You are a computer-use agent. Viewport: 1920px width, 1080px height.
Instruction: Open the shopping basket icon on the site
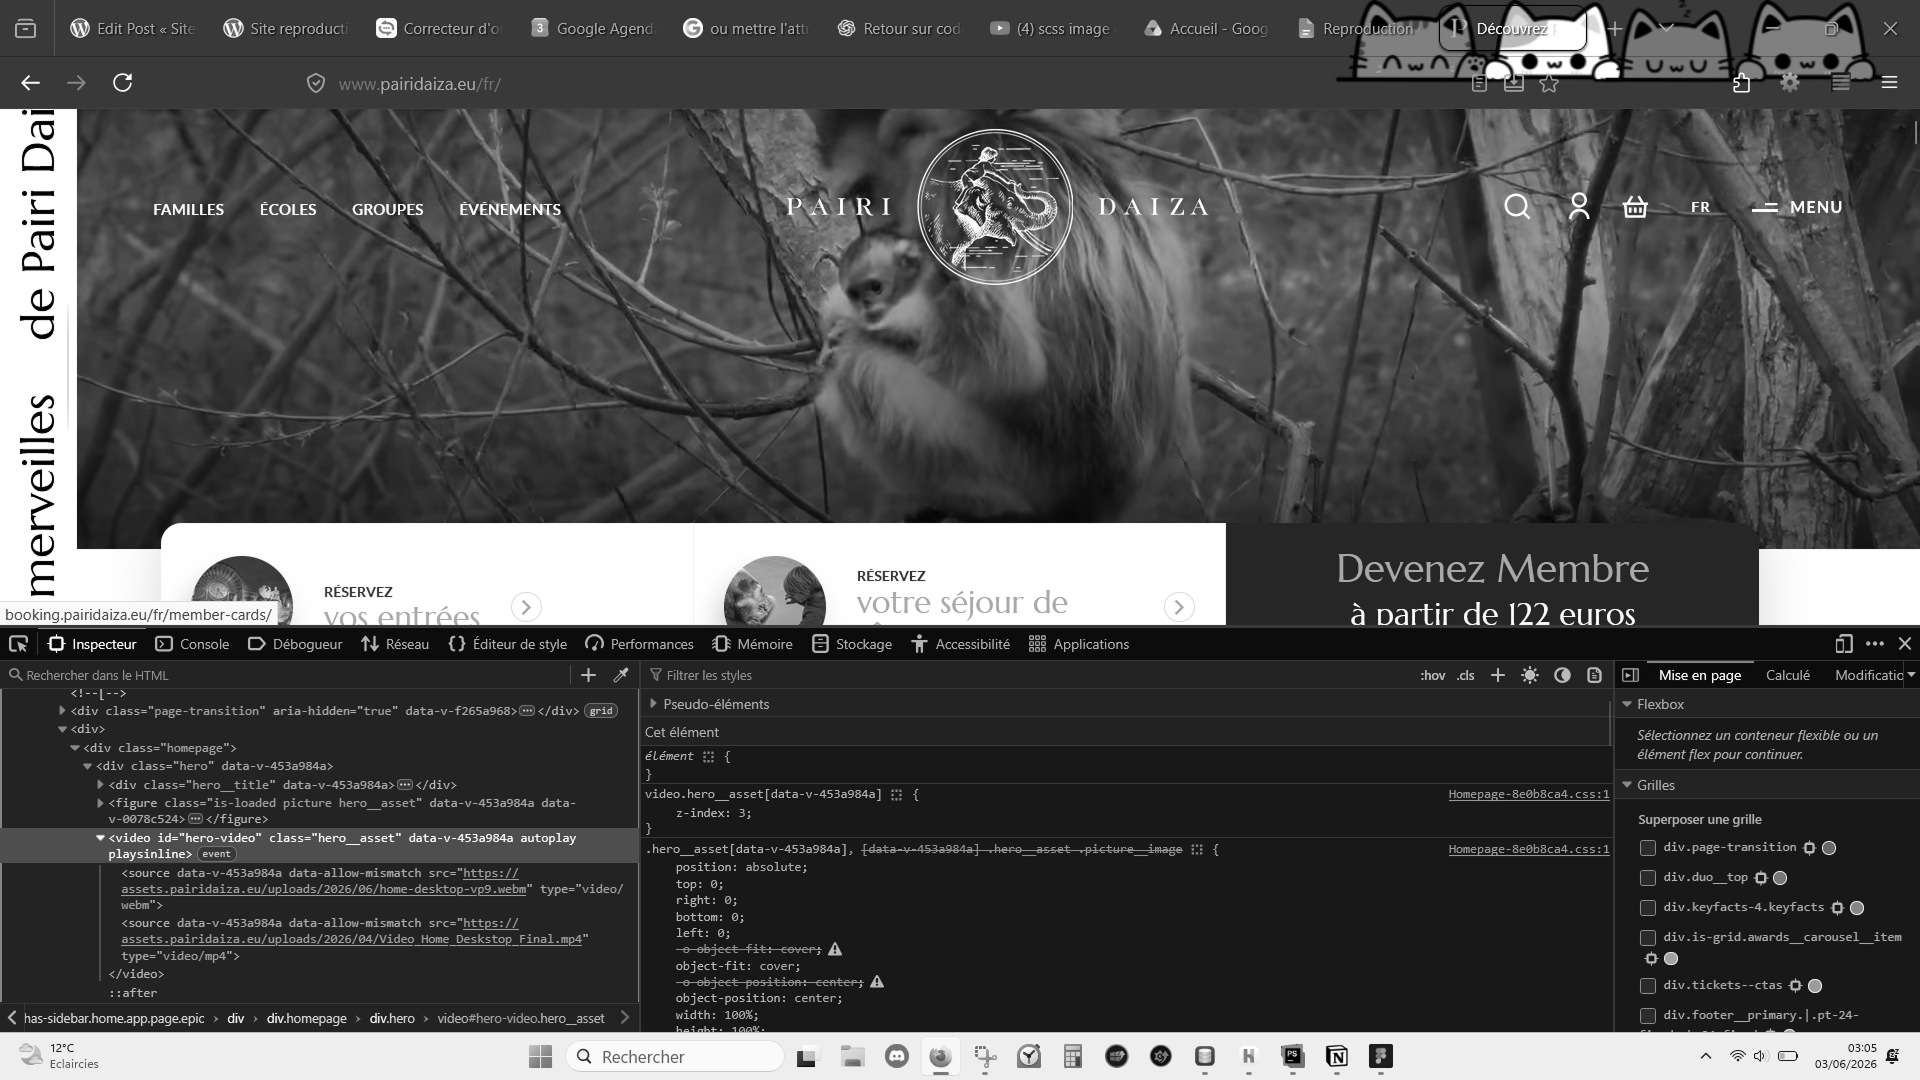click(x=1635, y=207)
